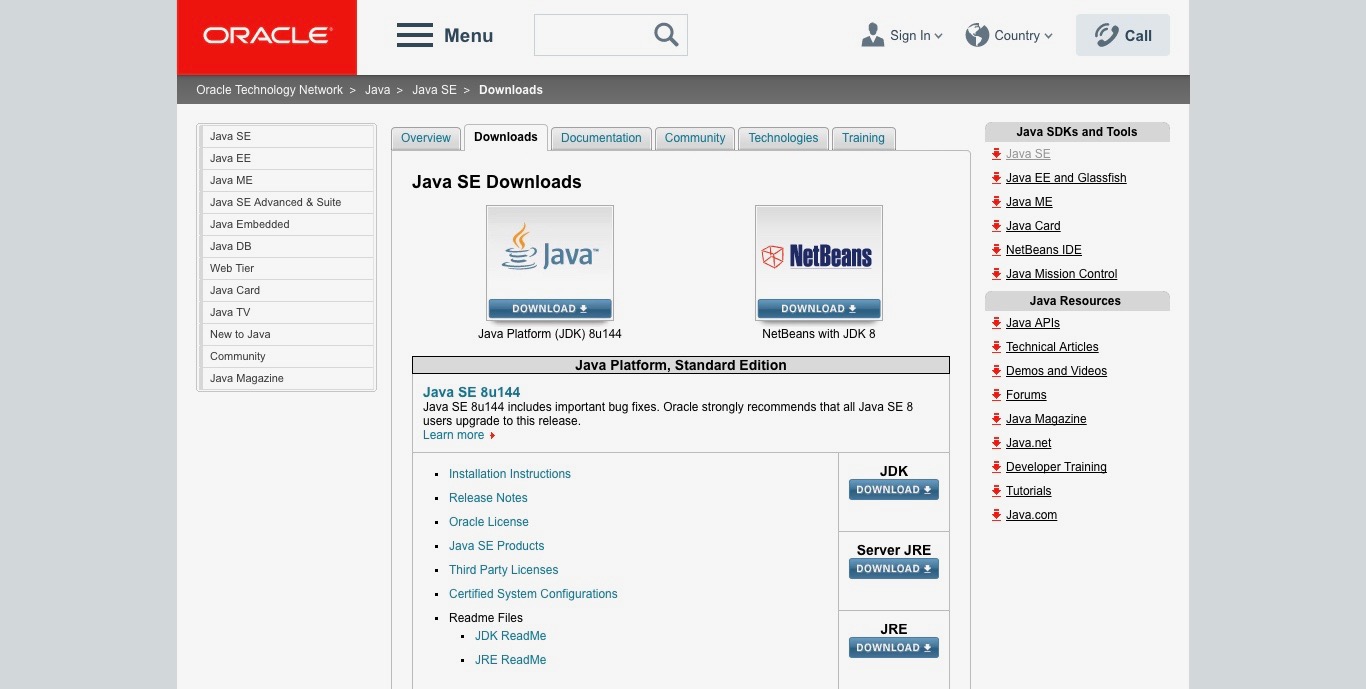Image resolution: width=1366 pixels, height=689 pixels.
Task: Open the Technologies tab
Action: (783, 138)
